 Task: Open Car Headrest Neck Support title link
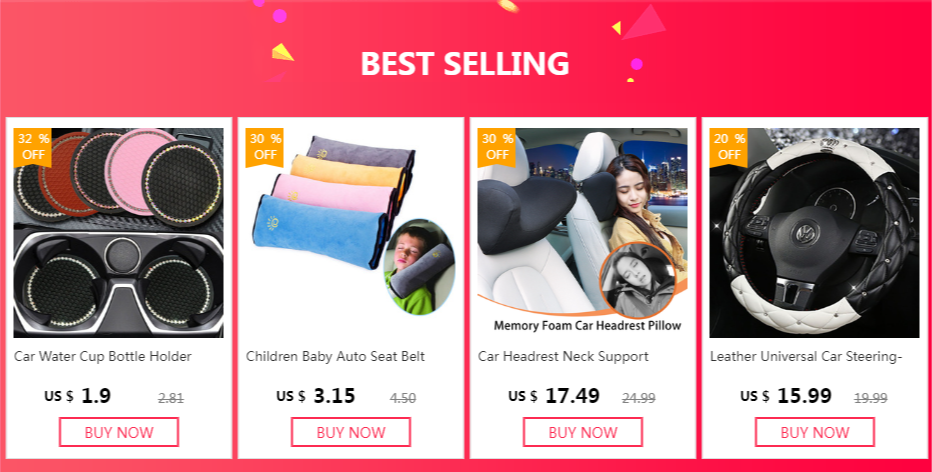563,357
